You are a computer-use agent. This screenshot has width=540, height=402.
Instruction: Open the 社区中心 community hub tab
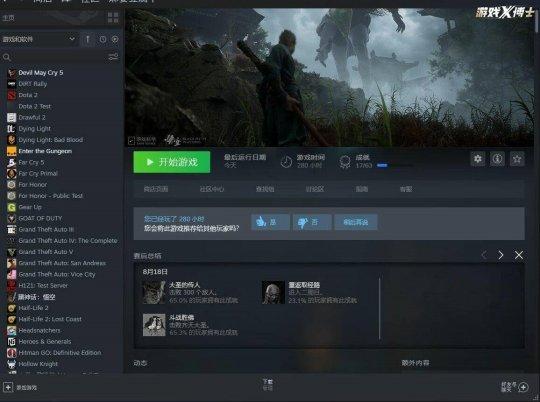(212, 189)
